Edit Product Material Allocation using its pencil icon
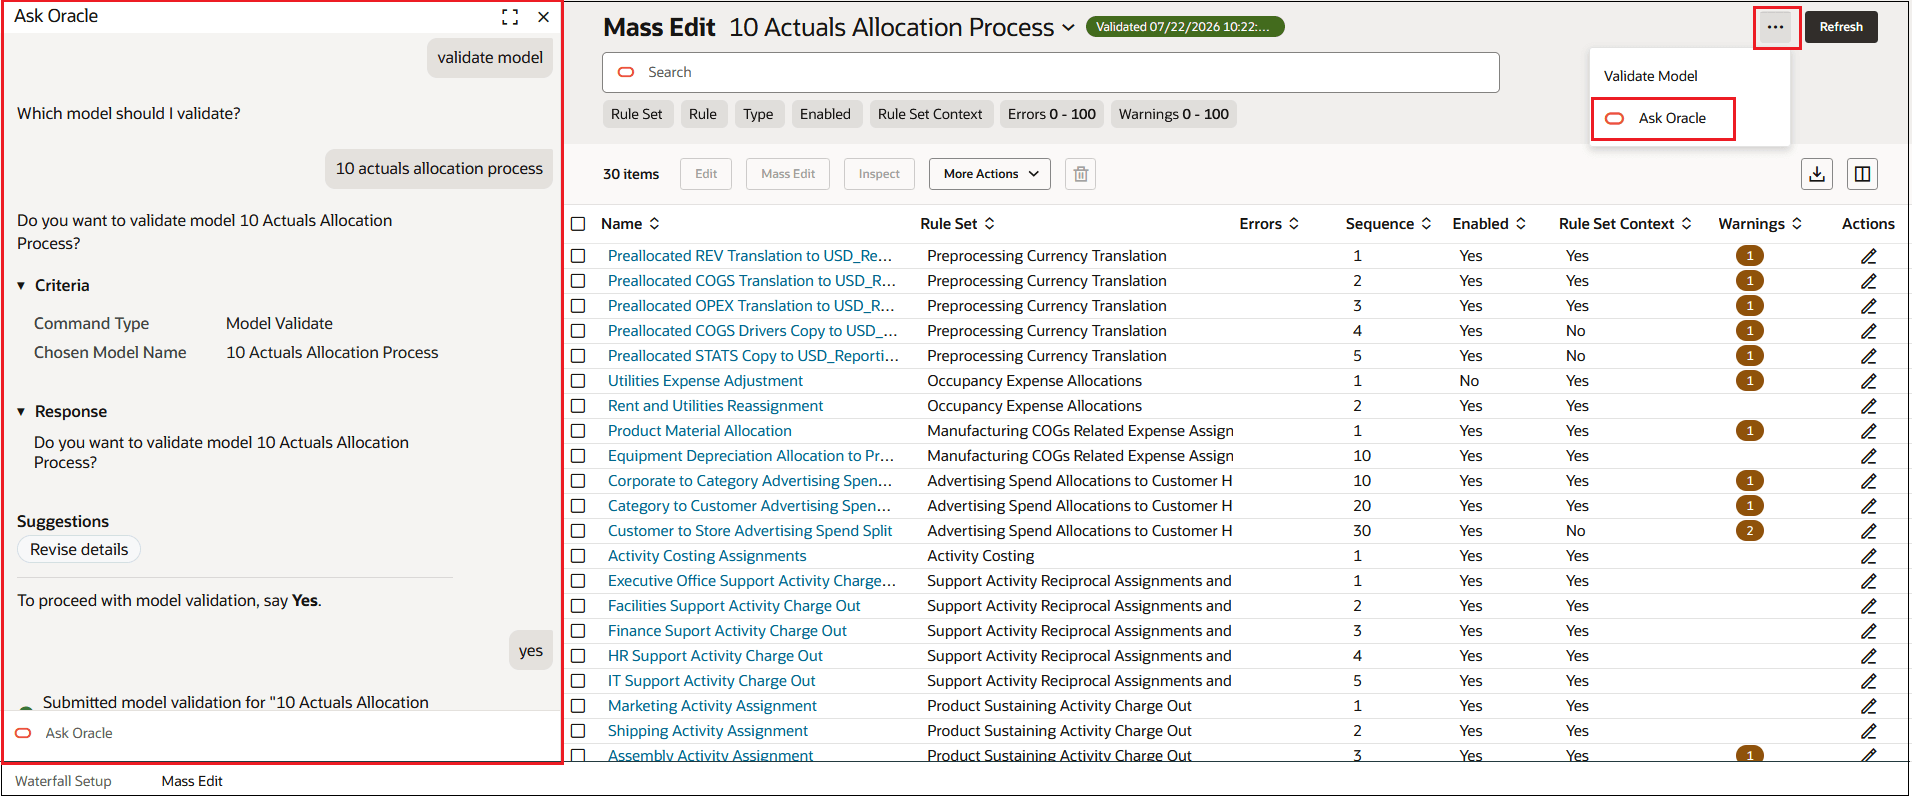 1868,431
